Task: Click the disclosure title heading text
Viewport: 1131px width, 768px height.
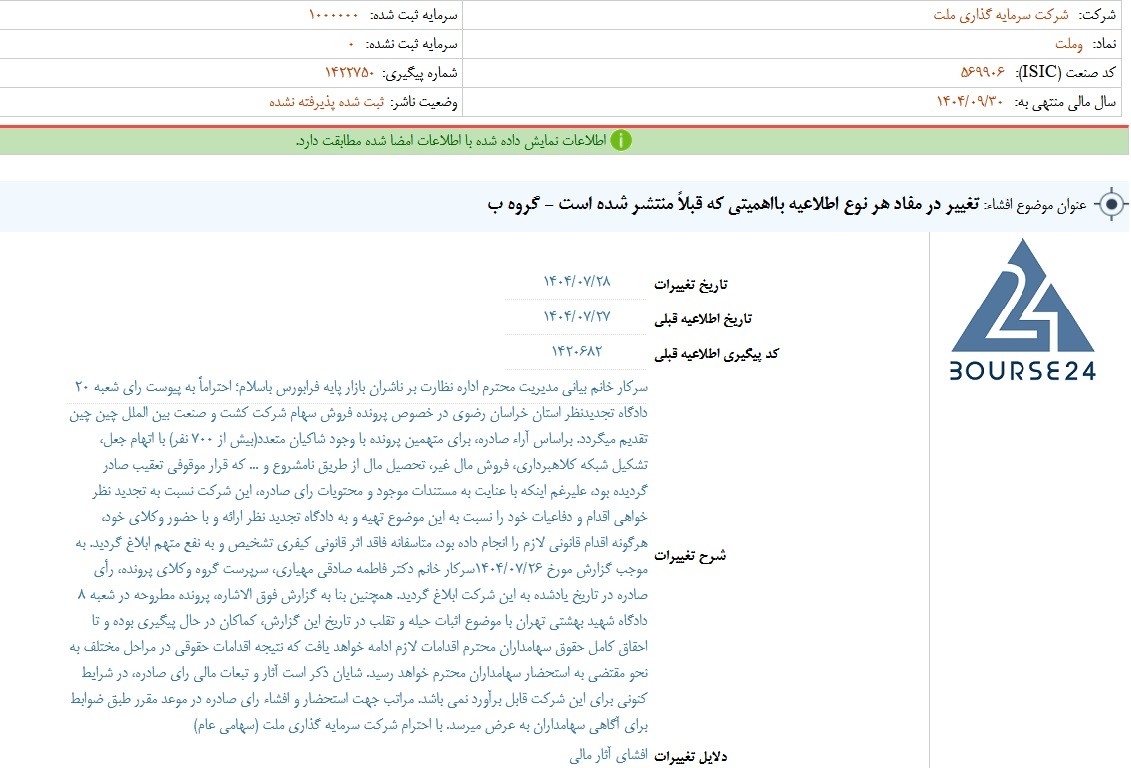Action: click(x=734, y=204)
